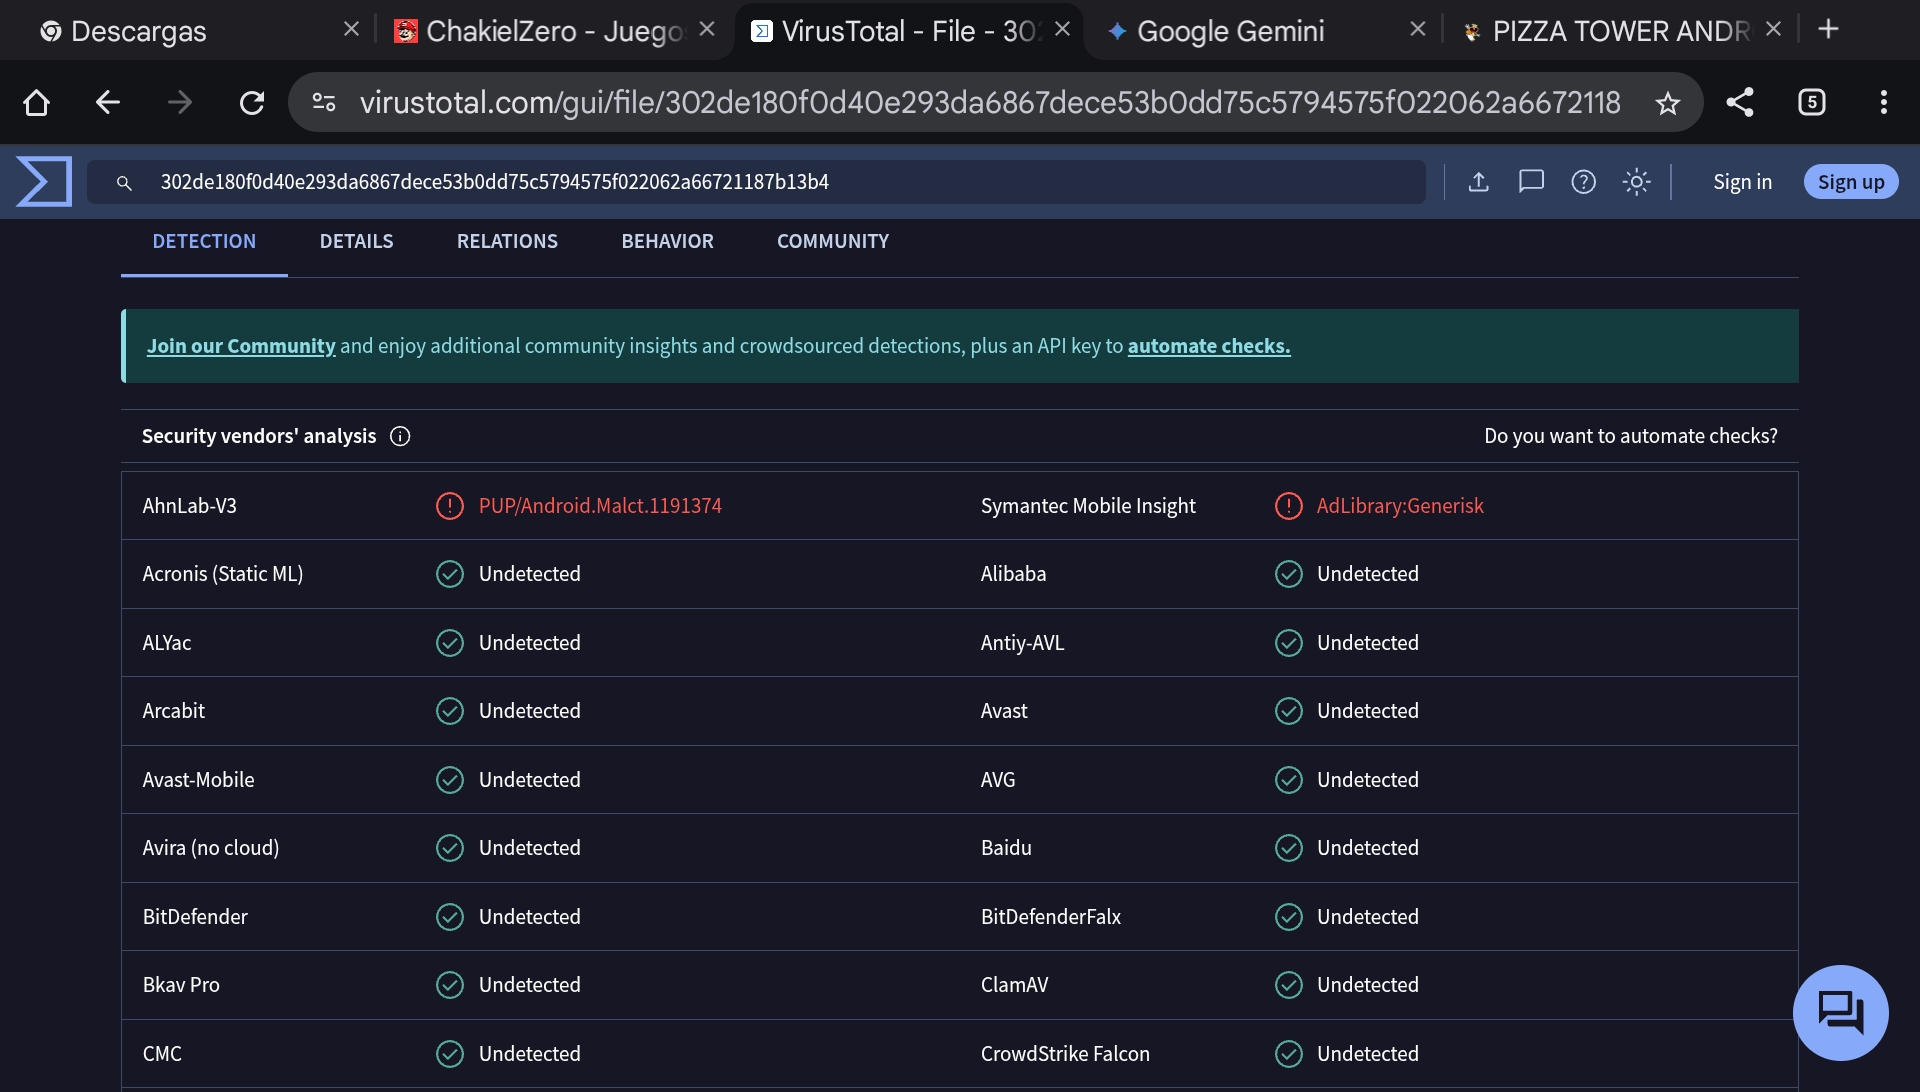This screenshot has width=1920, height=1092.
Task: Click ClamAV undetected checkmark icon
Action: 1289,985
